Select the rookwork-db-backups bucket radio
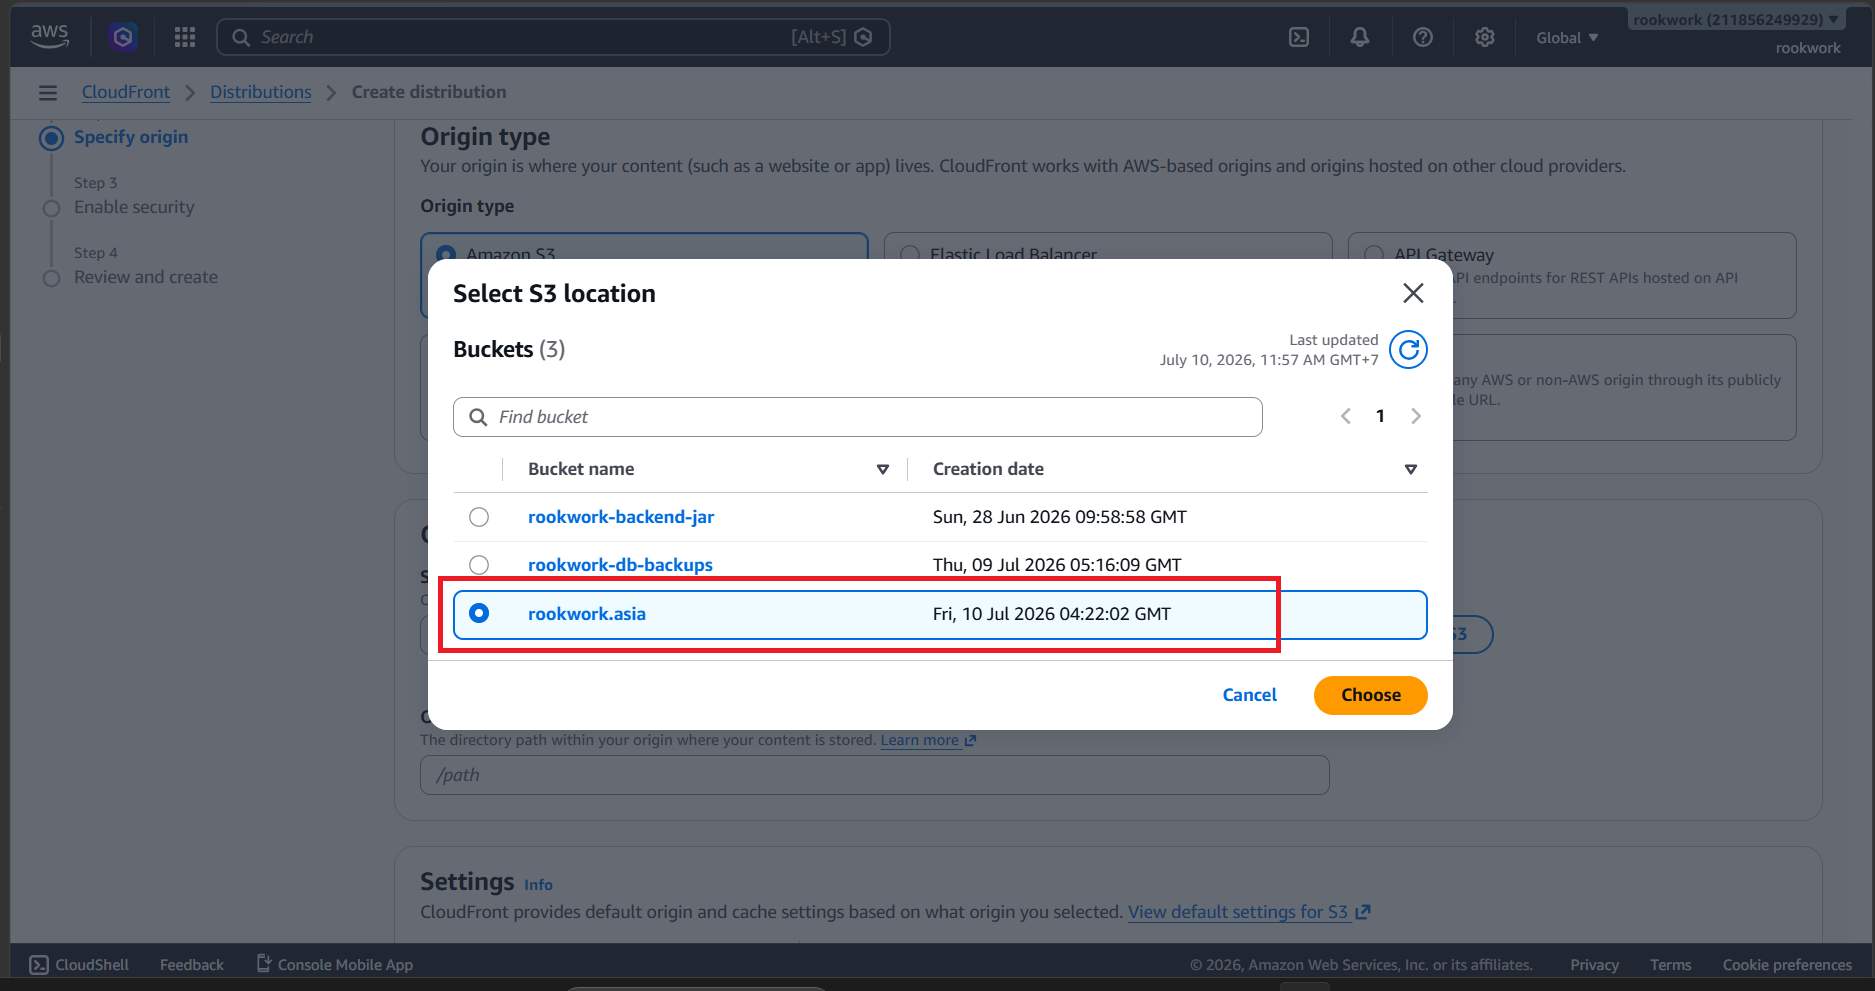 (479, 565)
